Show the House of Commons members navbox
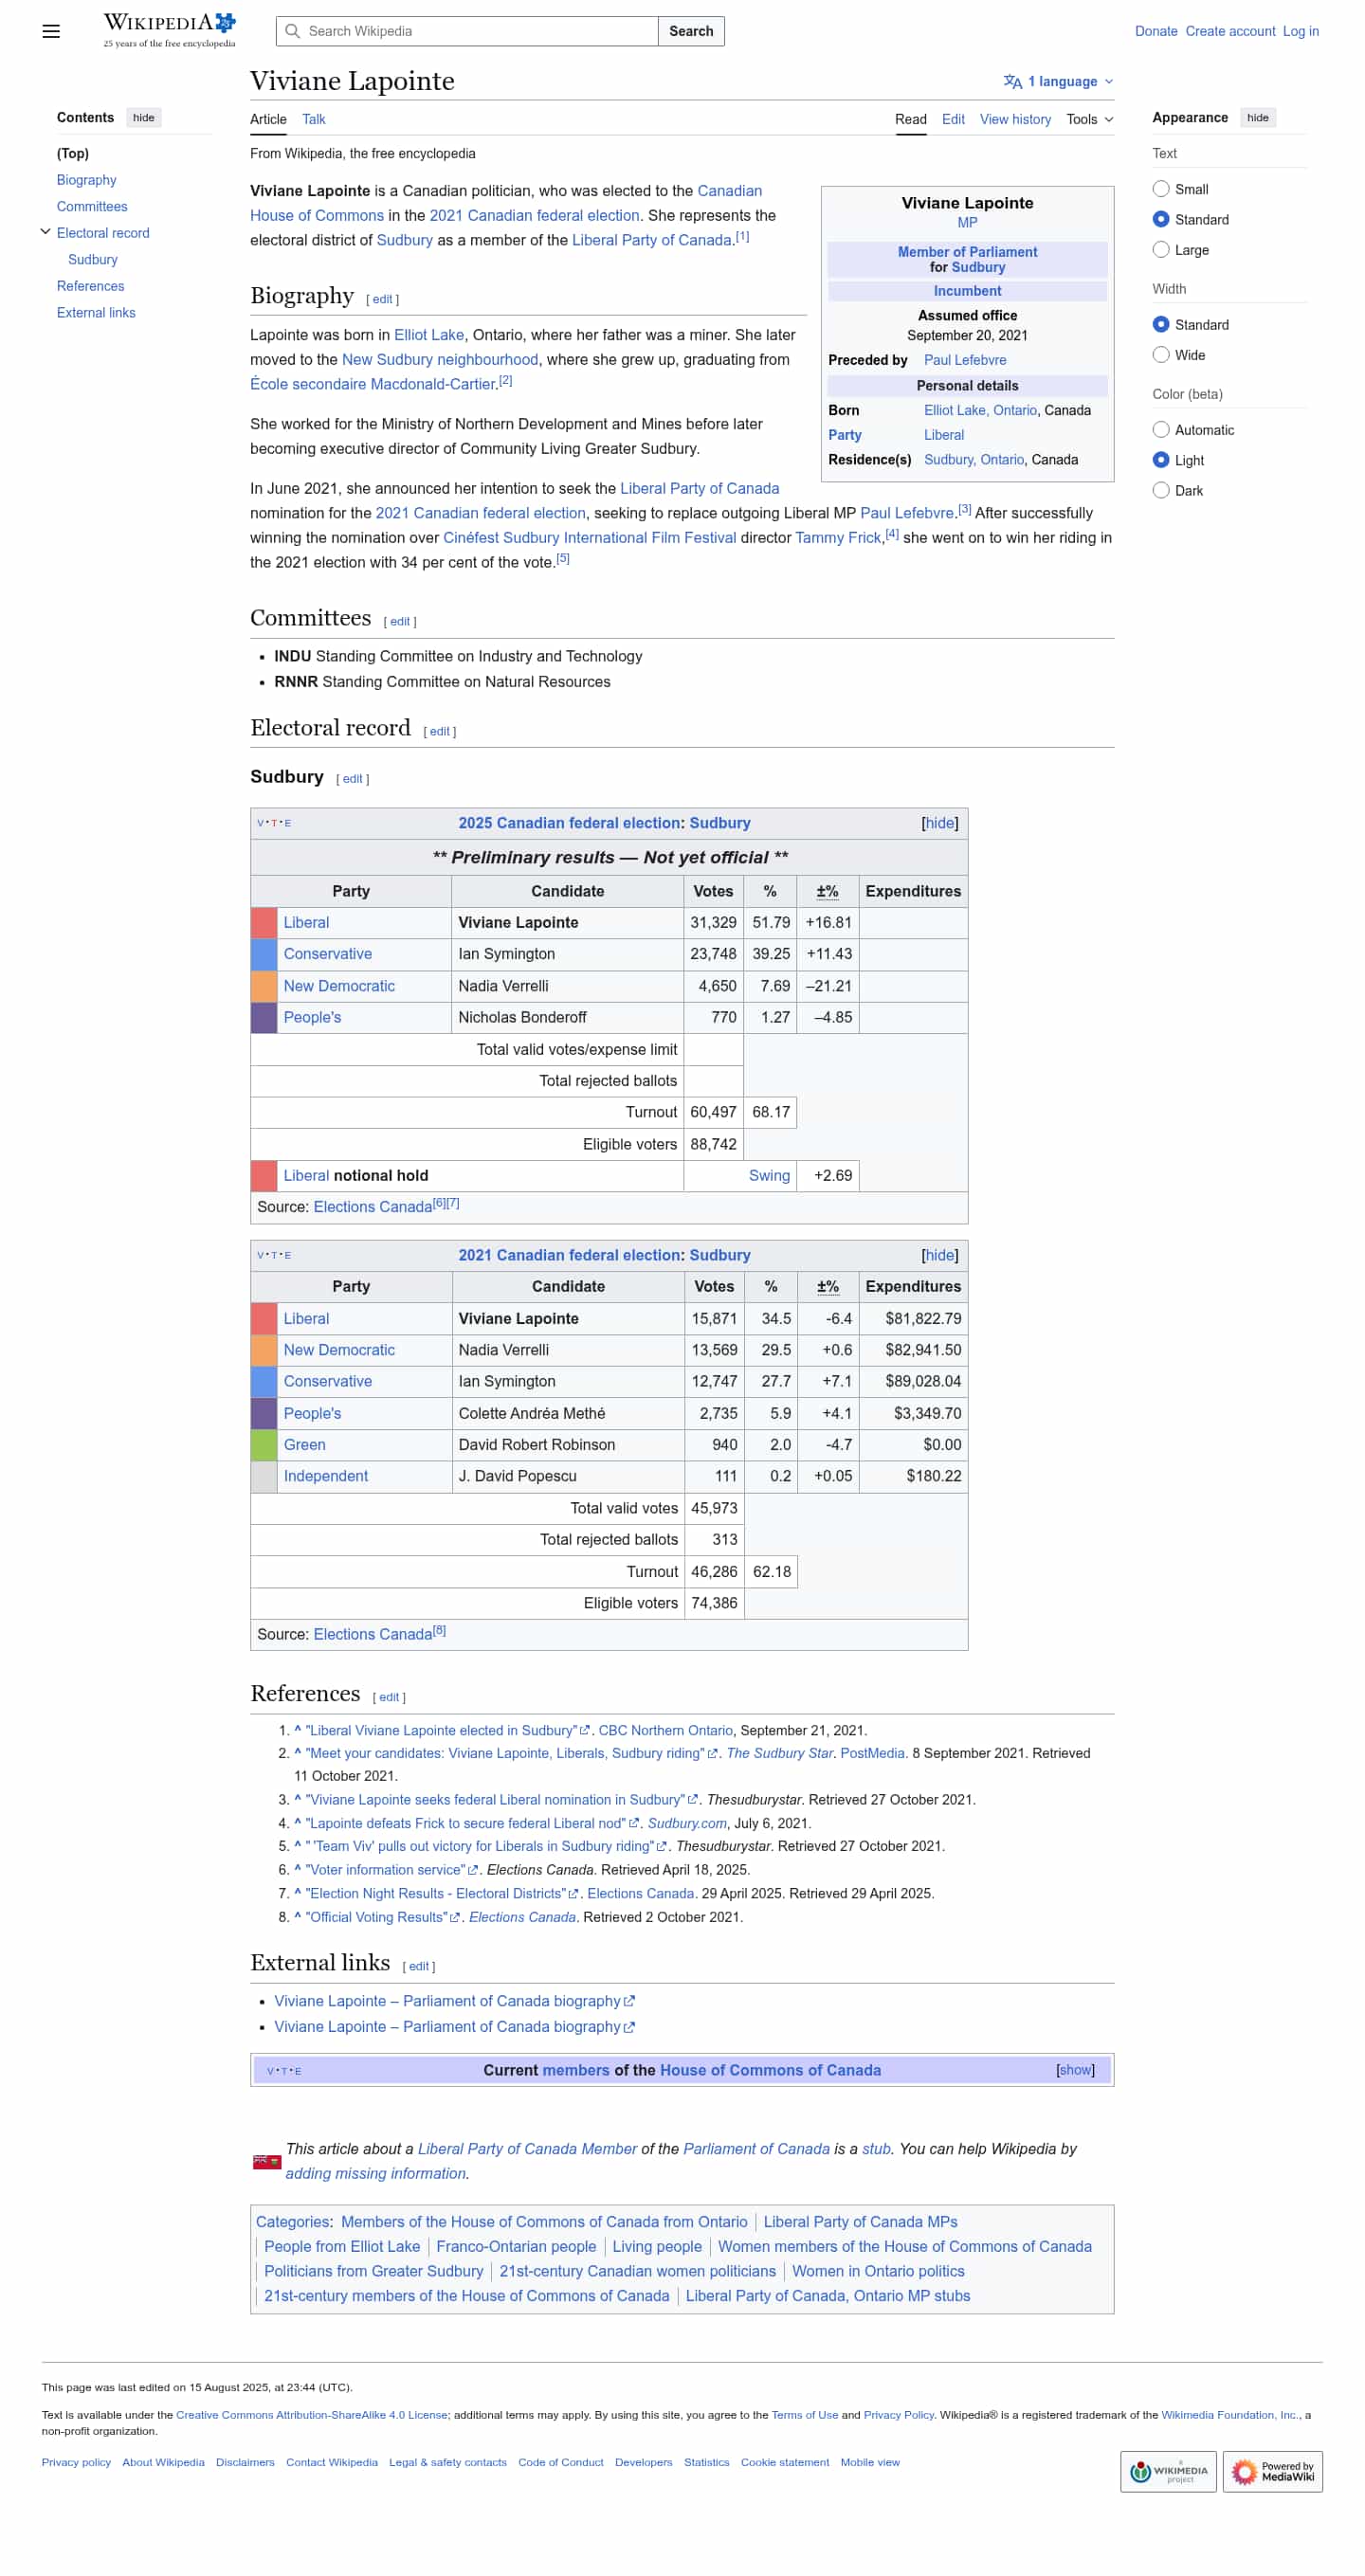Viewport: 1365px width, 2576px height. [x=1074, y=2070]
